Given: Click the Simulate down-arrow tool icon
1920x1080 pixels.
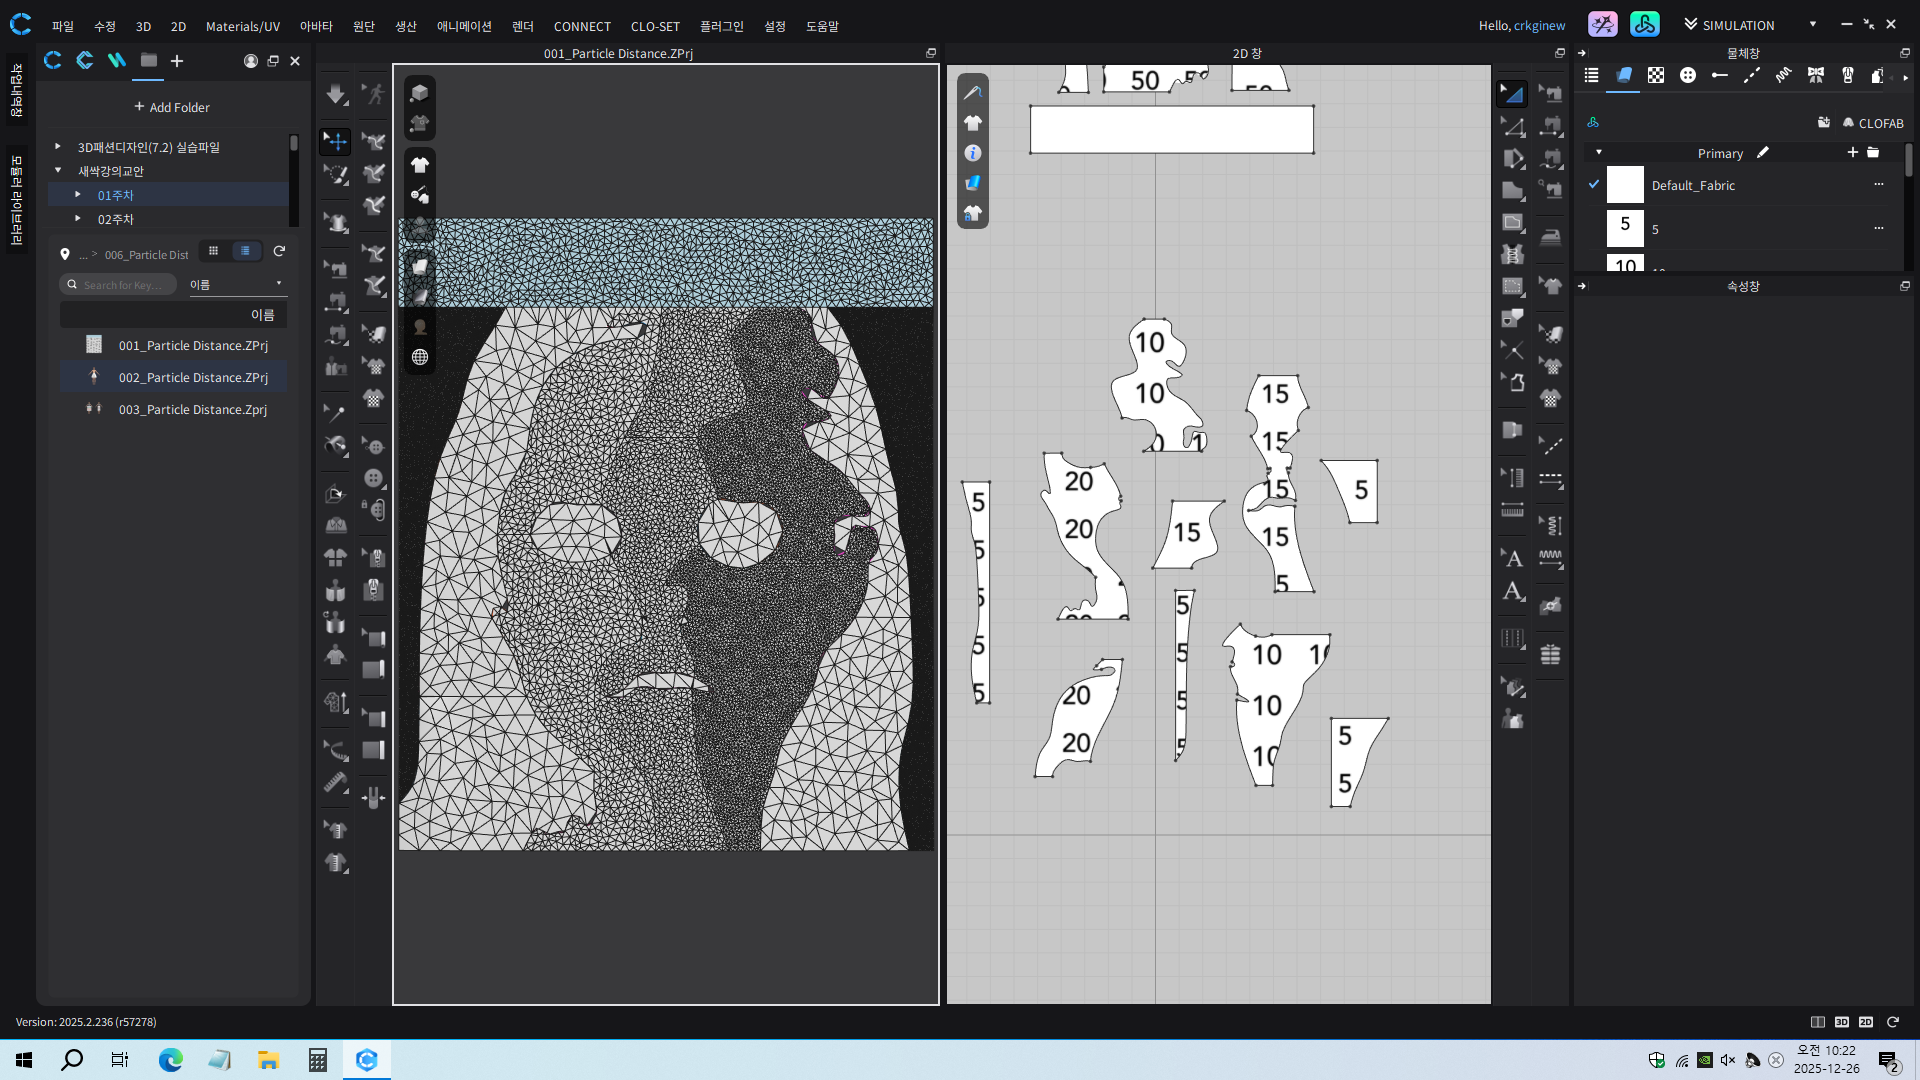Looking at the screenshot, I should [336, 94].
